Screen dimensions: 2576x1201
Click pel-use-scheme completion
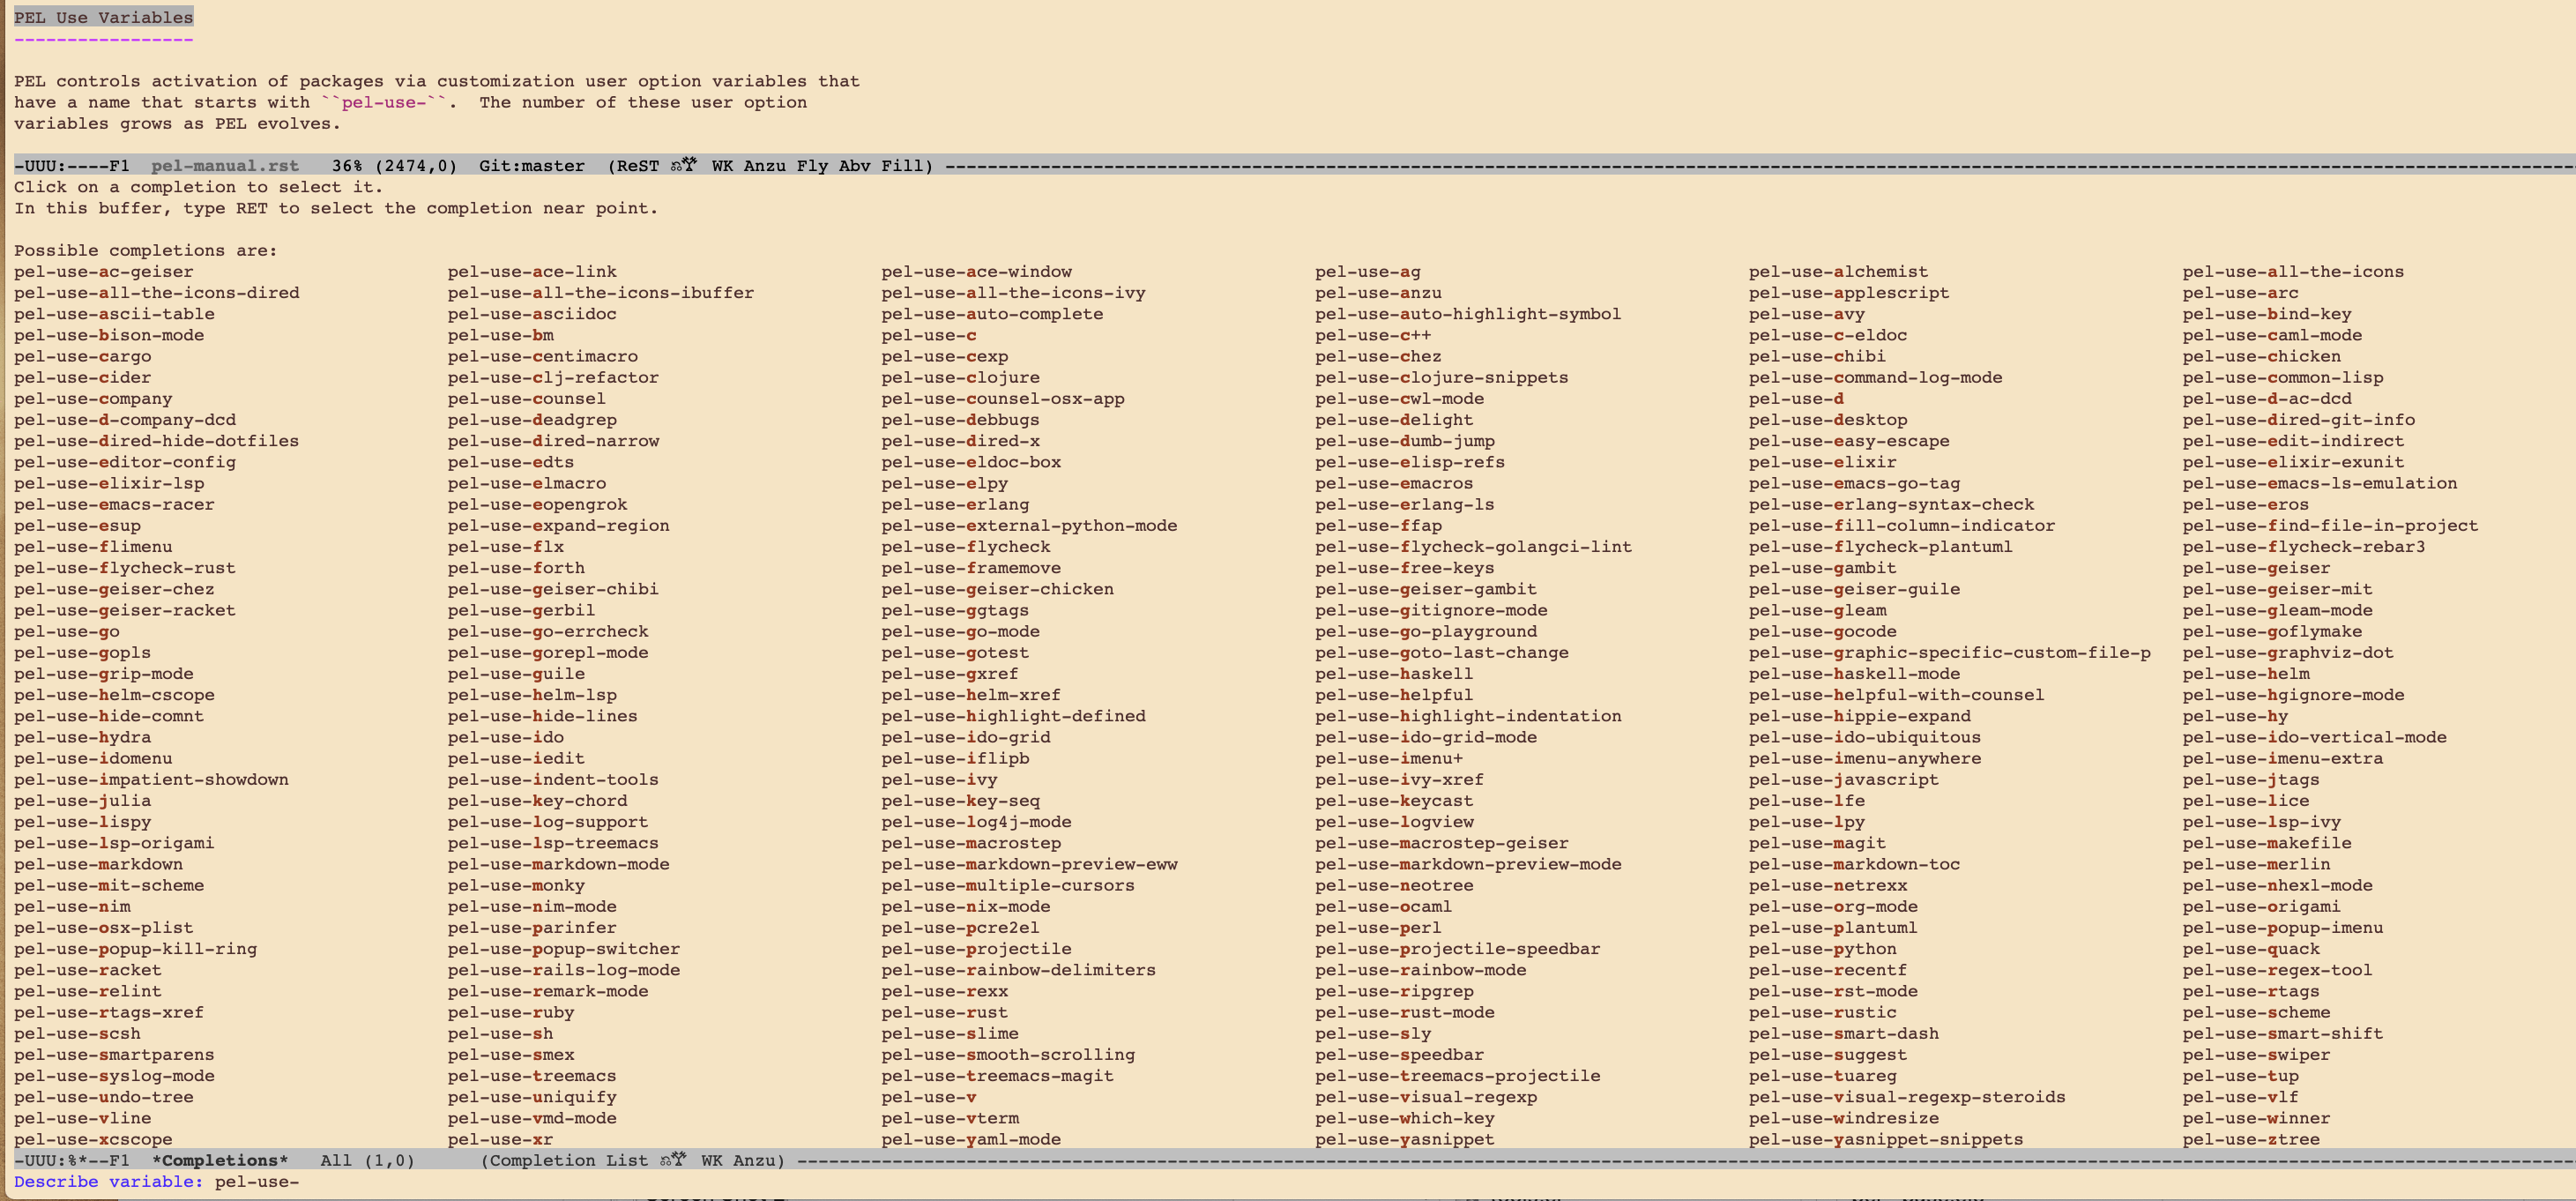(2256, 1012)
